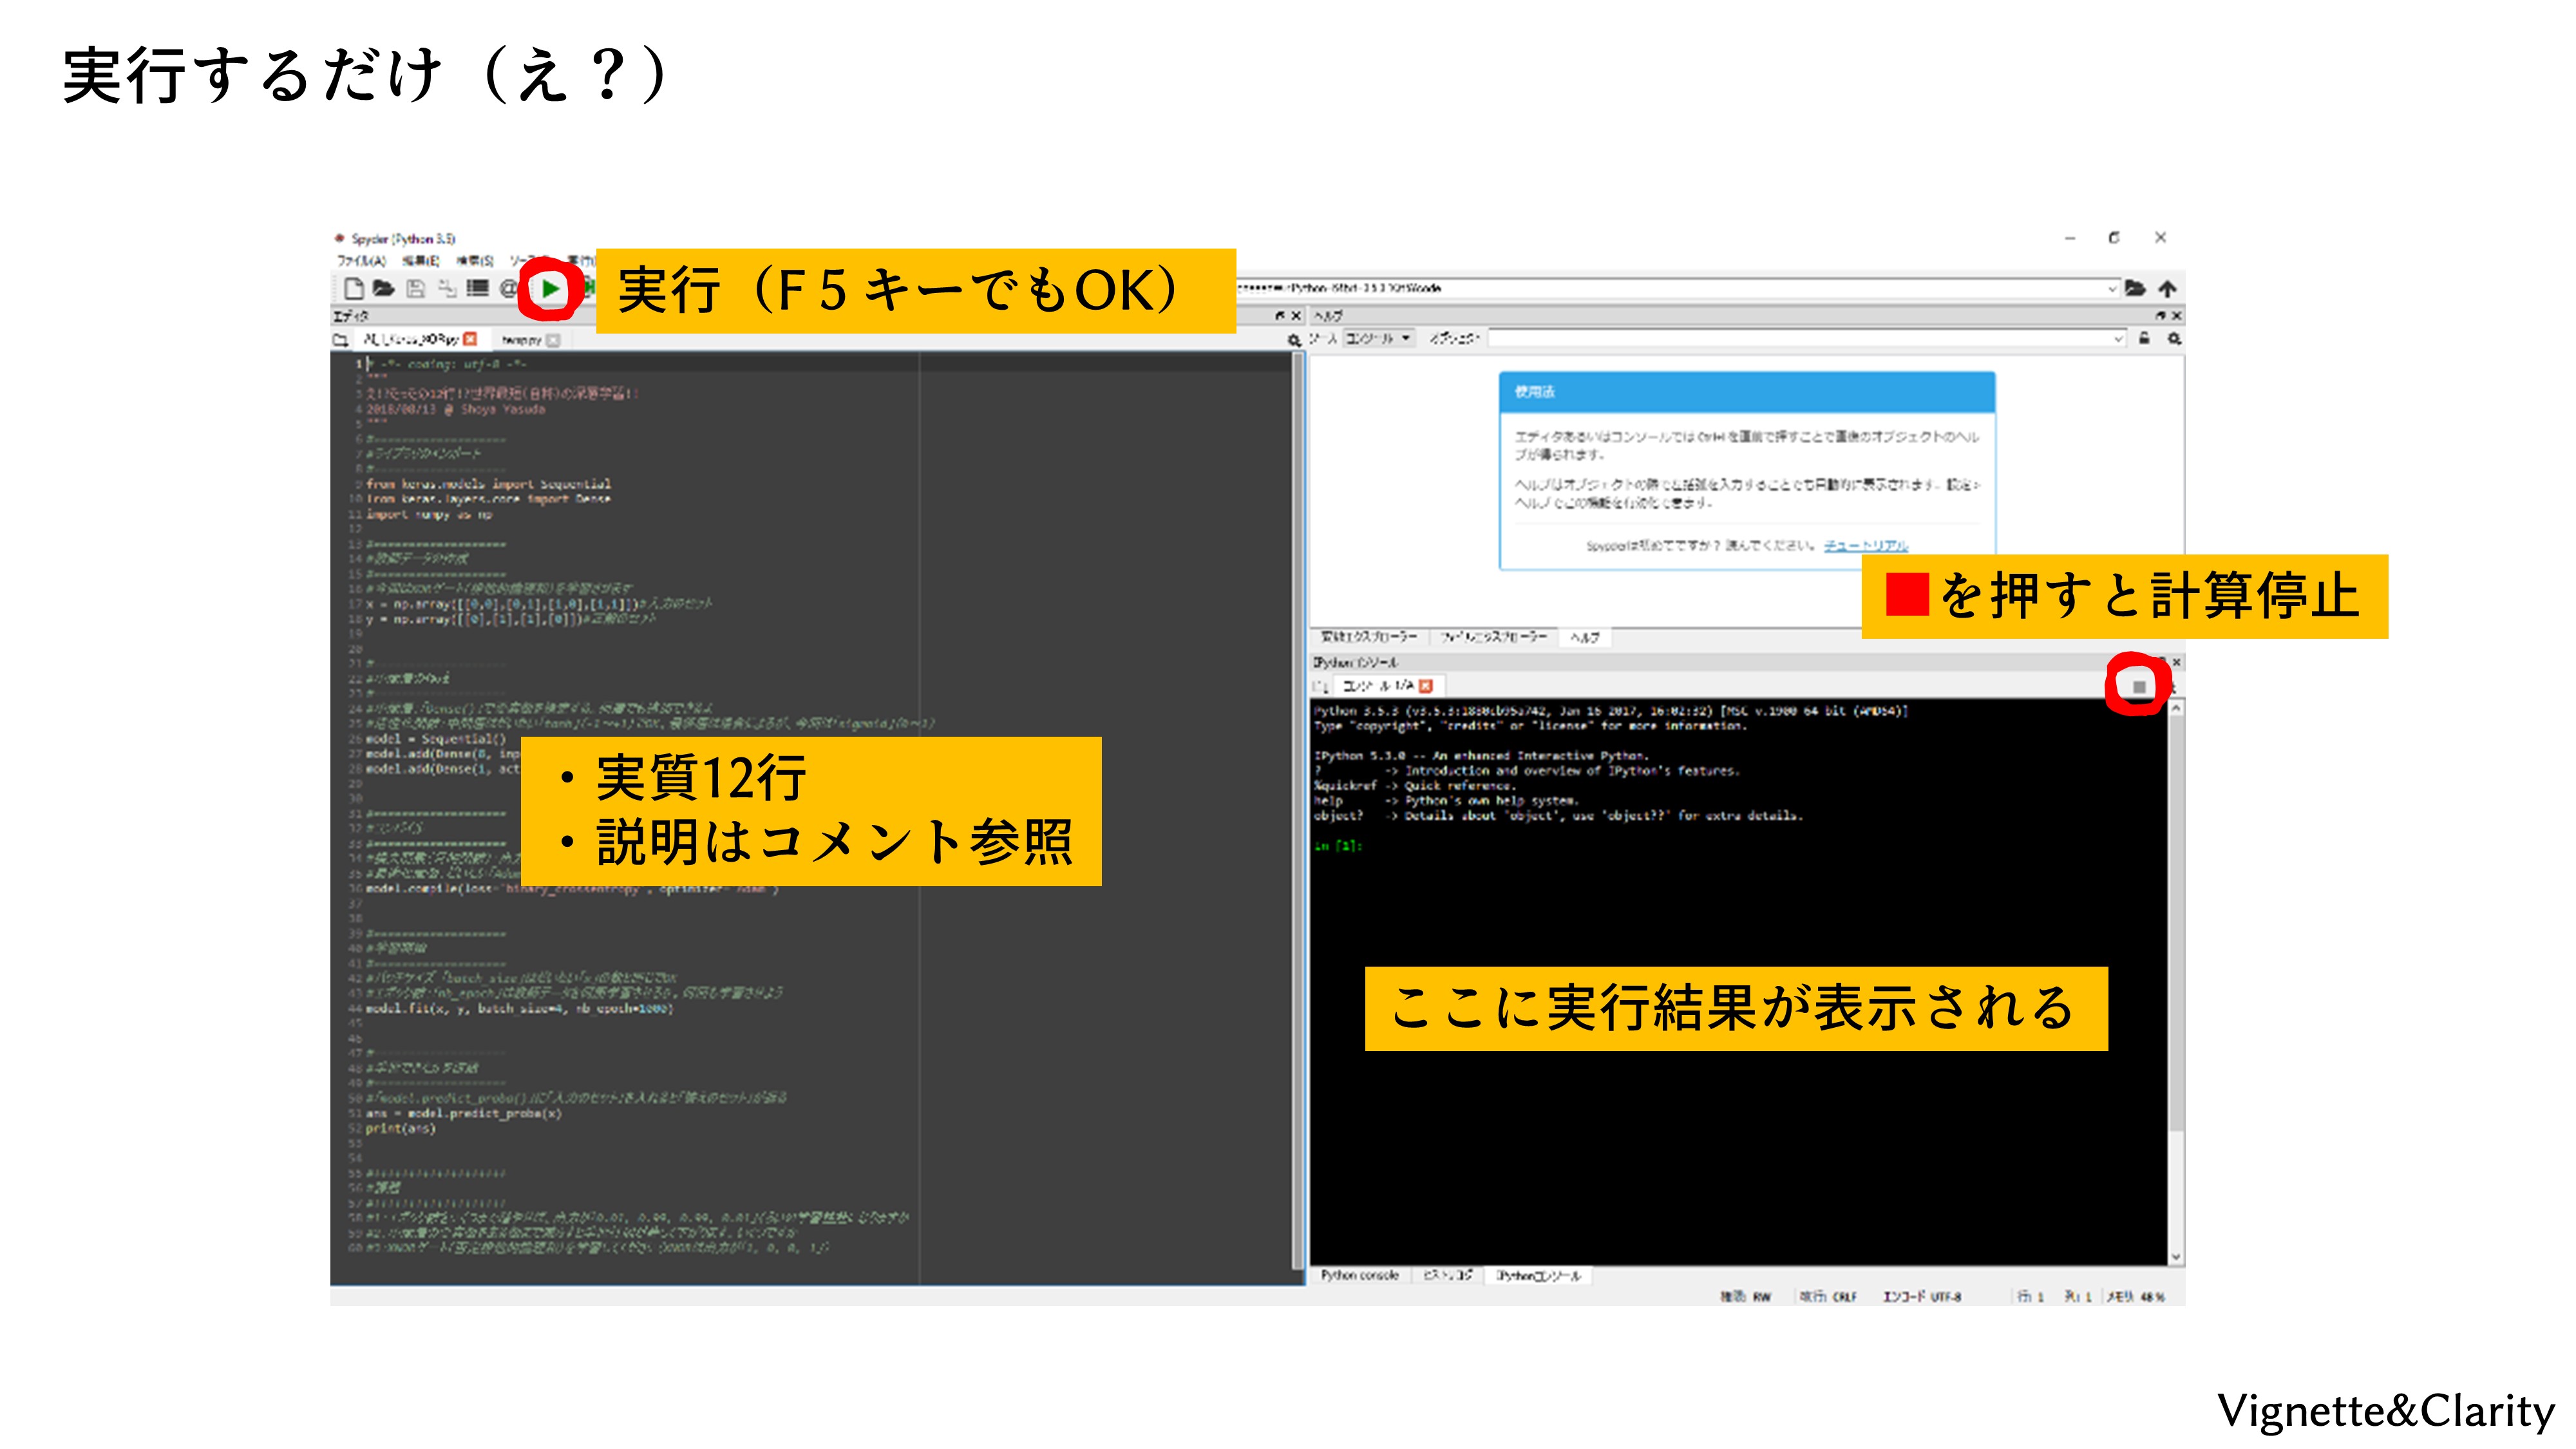Image resolution: width=2576 pixels, height=1449 pixels.
Task: Switch to the history log bottom tab
Action: (x=1447, y=1275)
